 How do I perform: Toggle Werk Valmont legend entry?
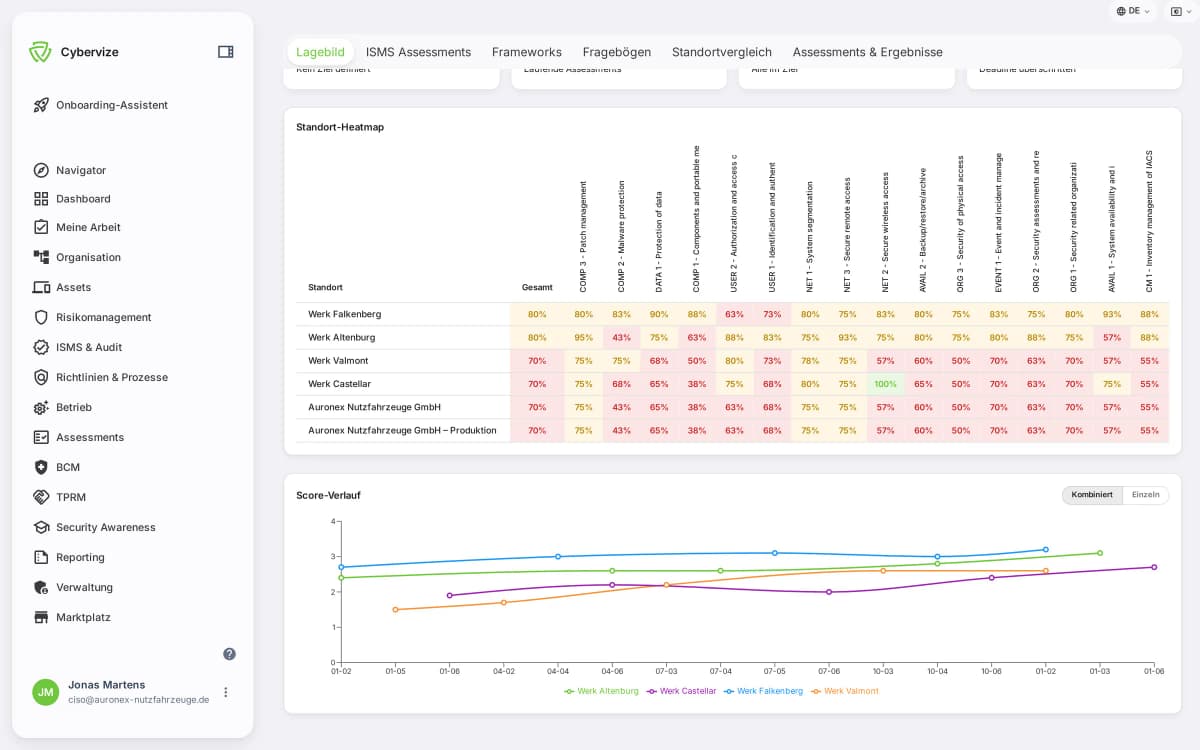coord(845,691)
